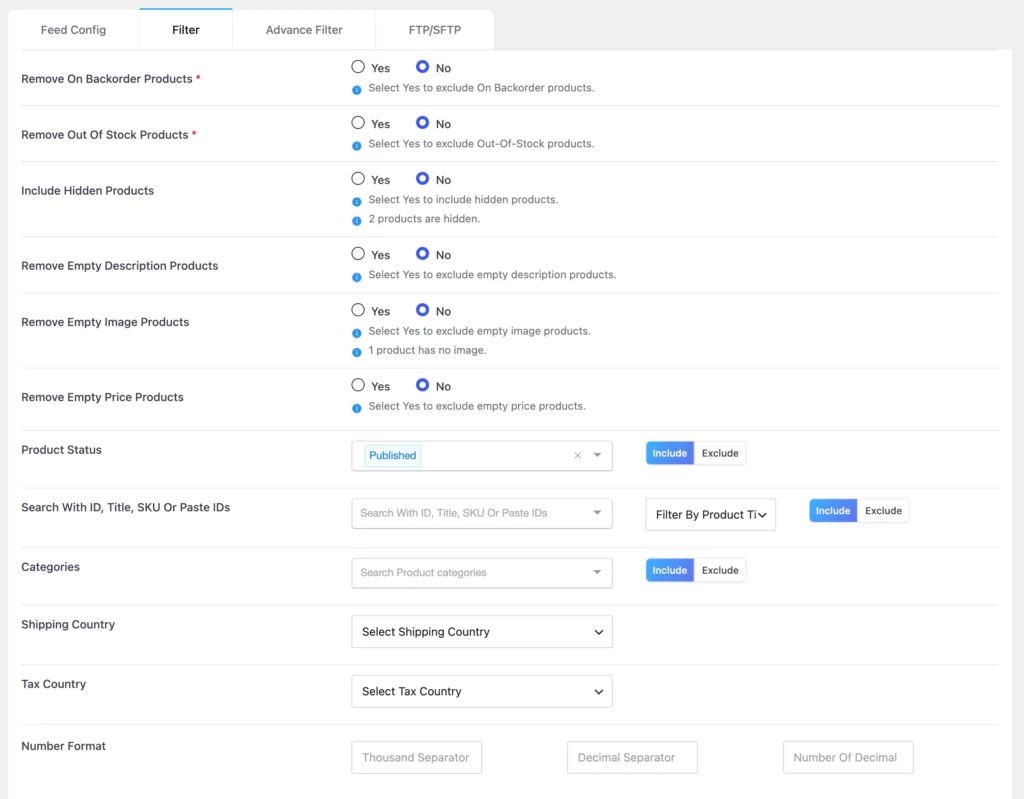Open Search Product categories dropdown
Image resolution: width=1024 pixels, height=799 pixels.
(x=481, y=573)
